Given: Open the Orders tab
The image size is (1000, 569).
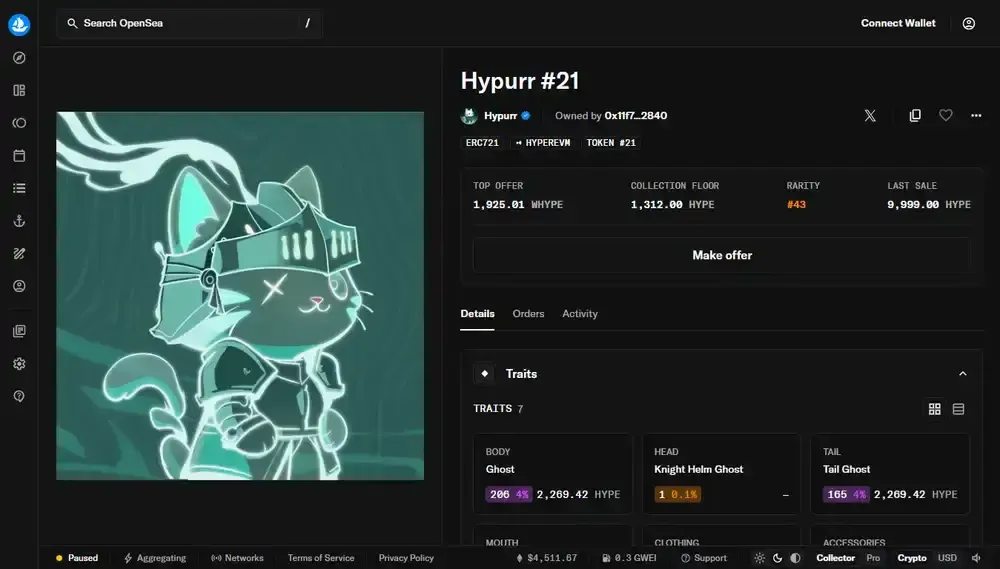Looking at the screenshot, I should click(528, 314).
